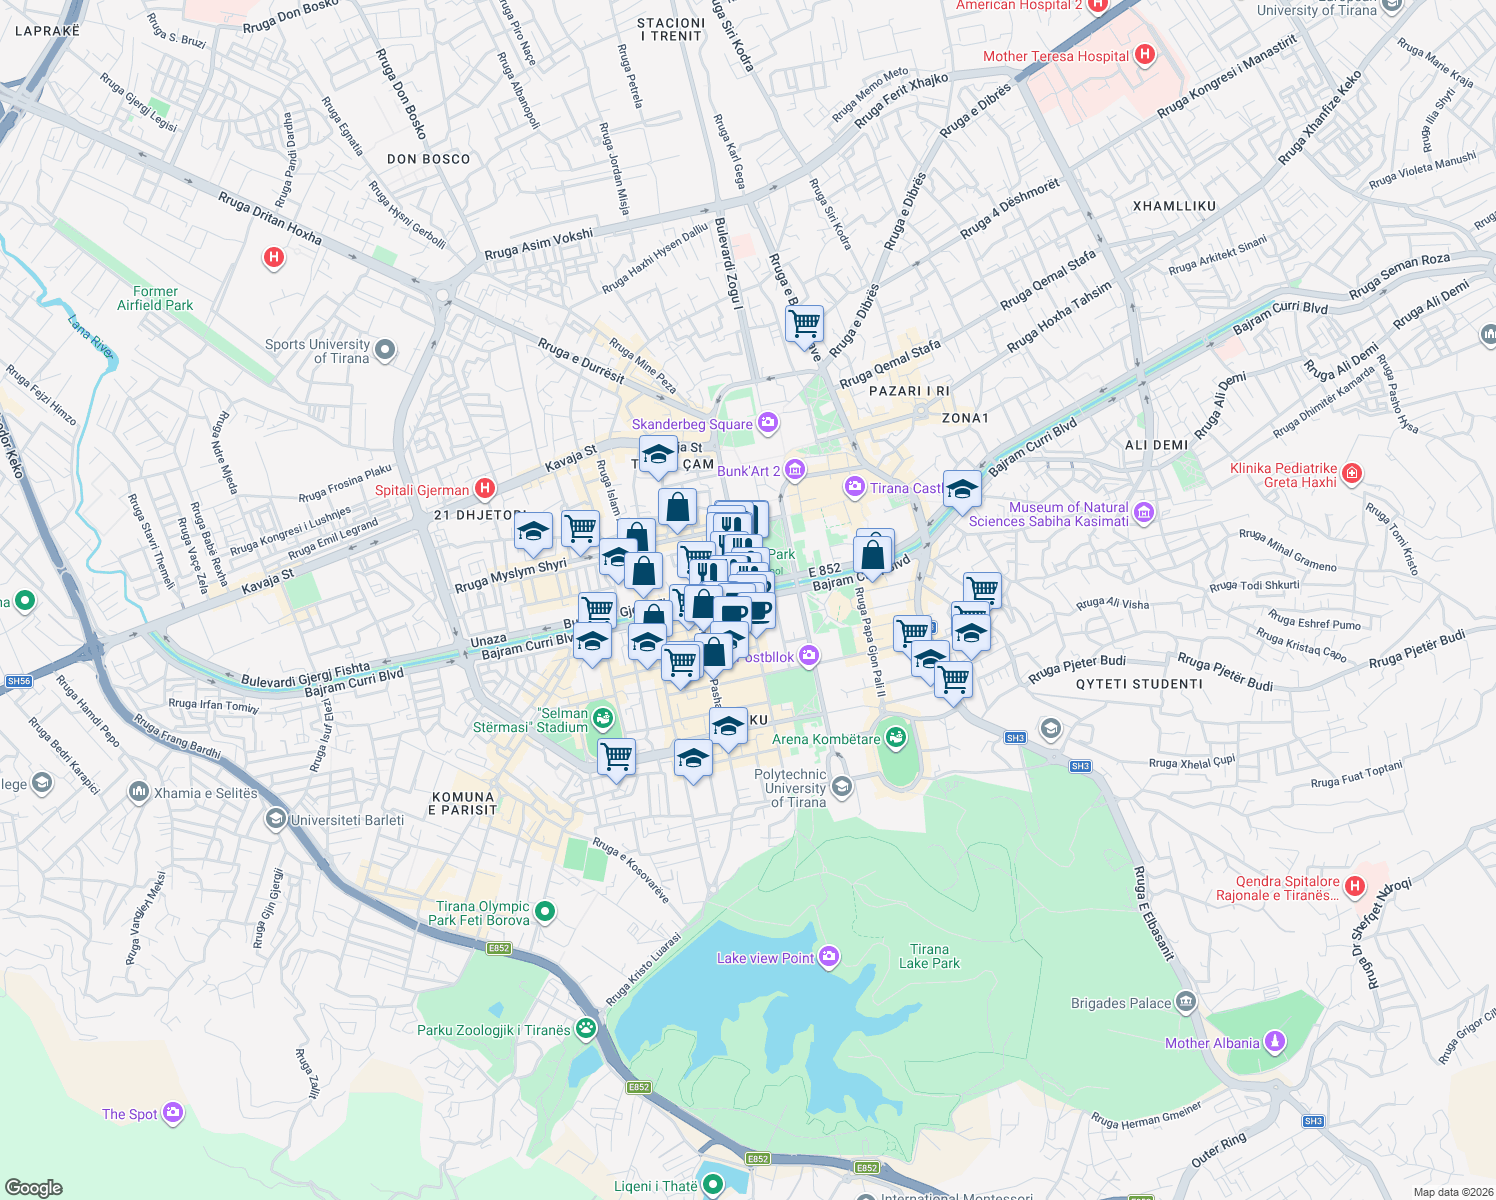Open The Spot camera icon

point(173,1112)
